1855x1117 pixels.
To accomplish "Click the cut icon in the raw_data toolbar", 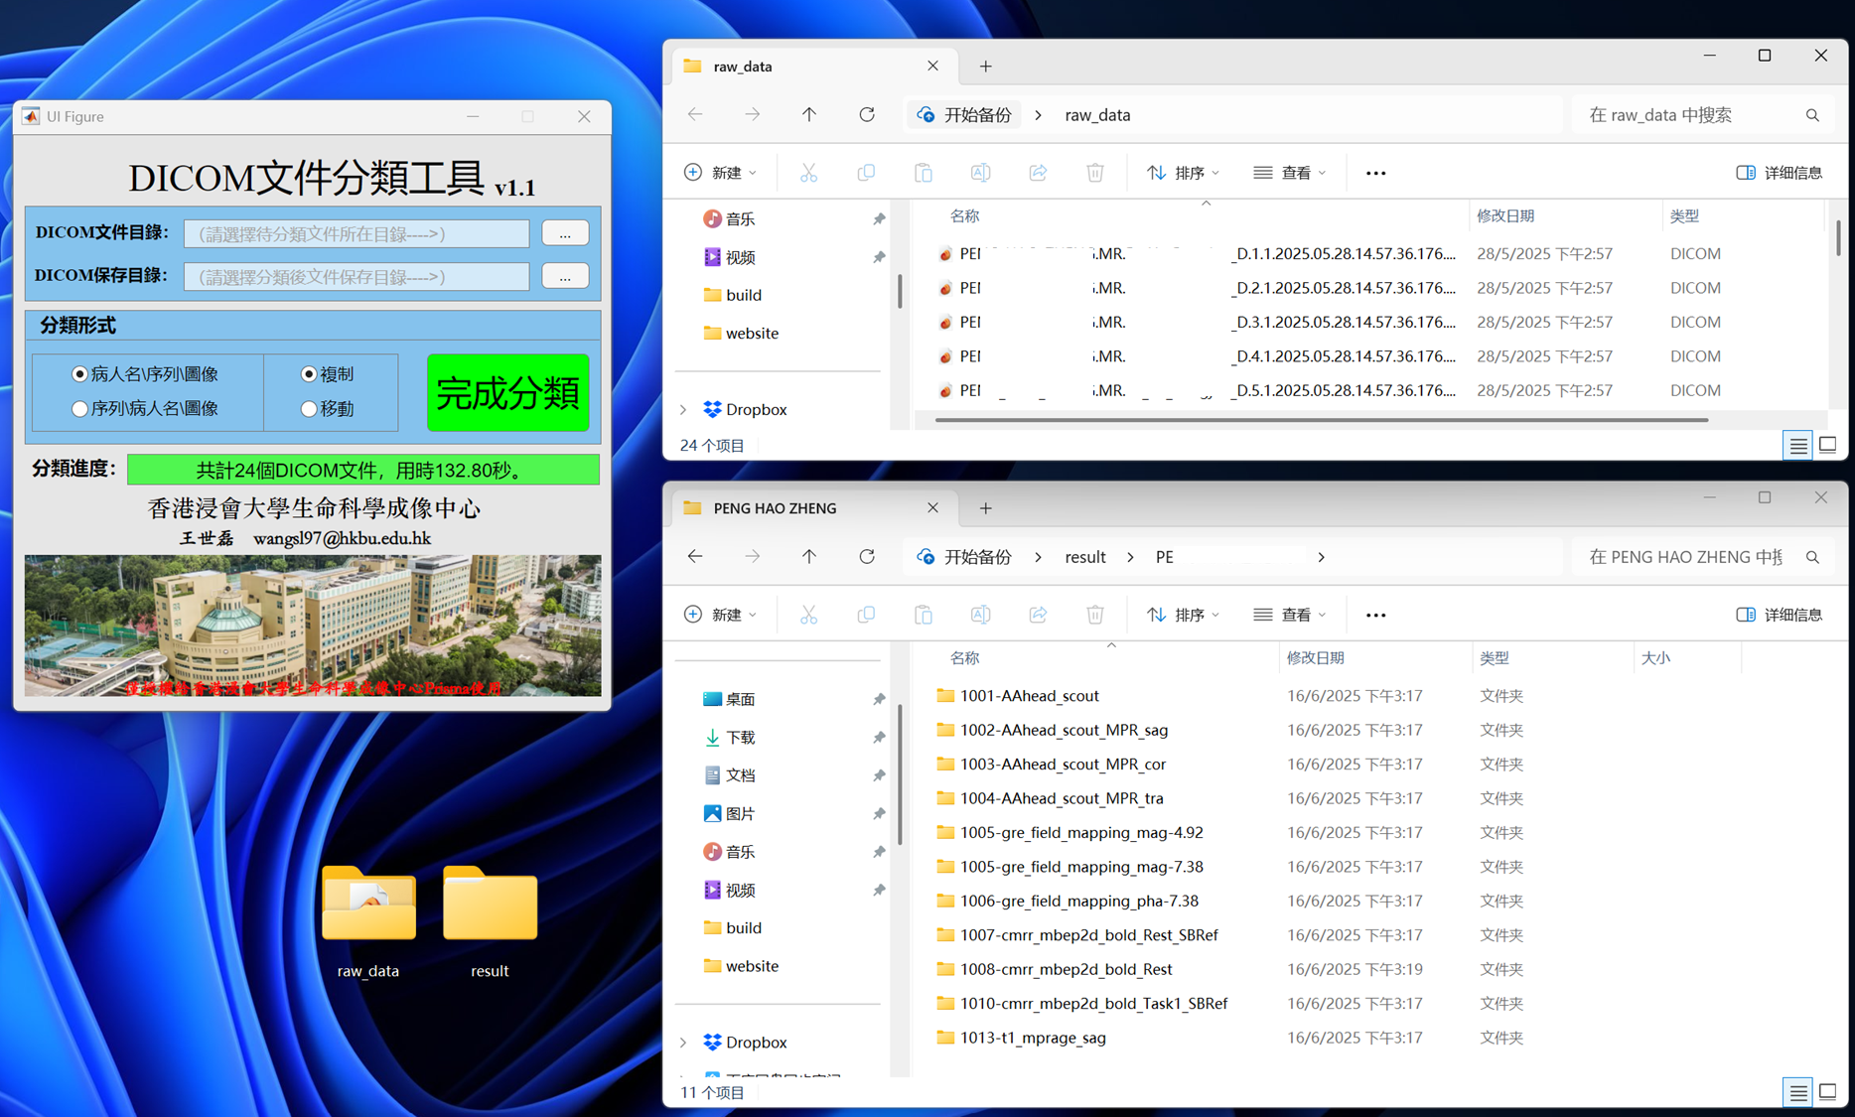I will [809, 173].
